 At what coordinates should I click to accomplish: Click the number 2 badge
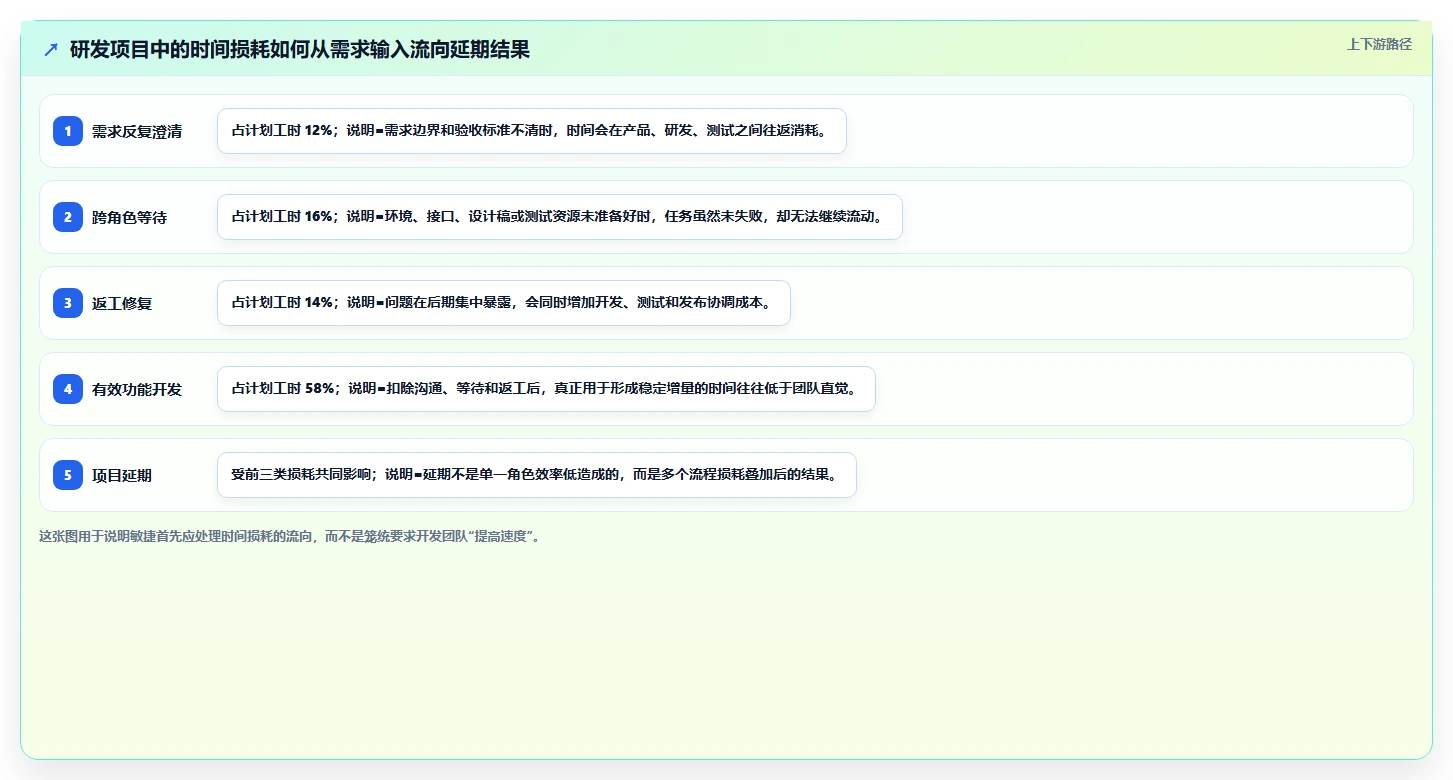pos(68,217)
